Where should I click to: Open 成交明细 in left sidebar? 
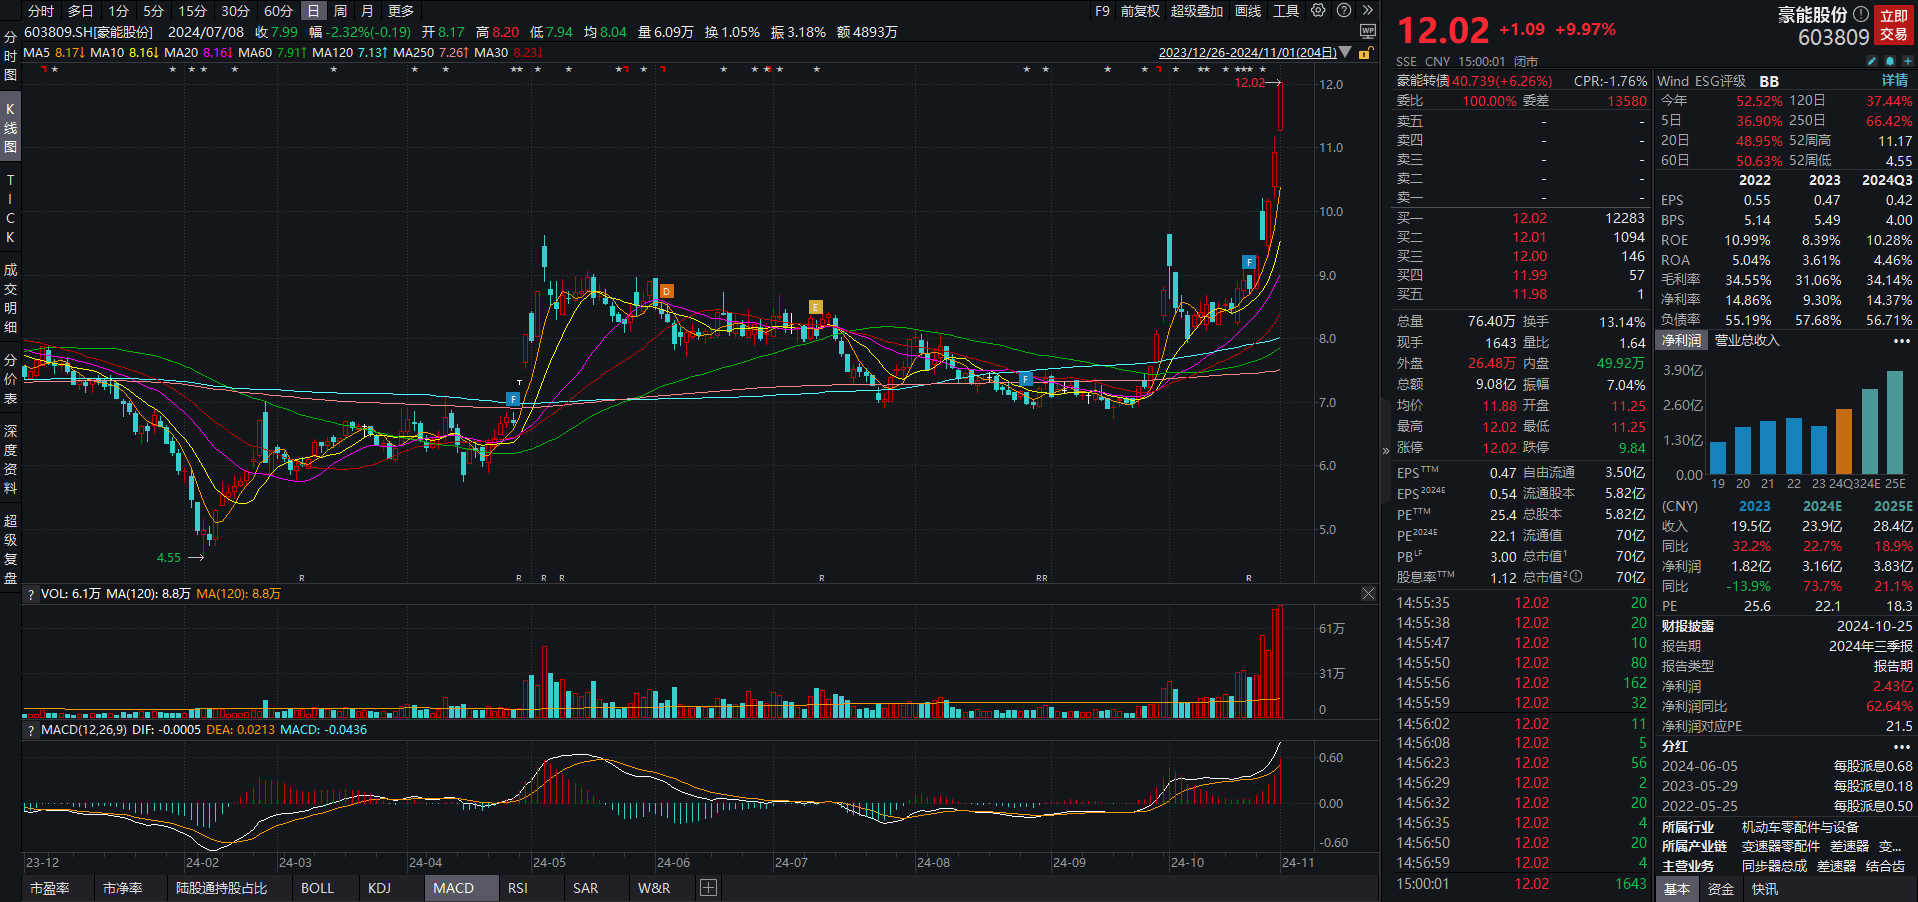pyautogui.click(x=10, y=298)
